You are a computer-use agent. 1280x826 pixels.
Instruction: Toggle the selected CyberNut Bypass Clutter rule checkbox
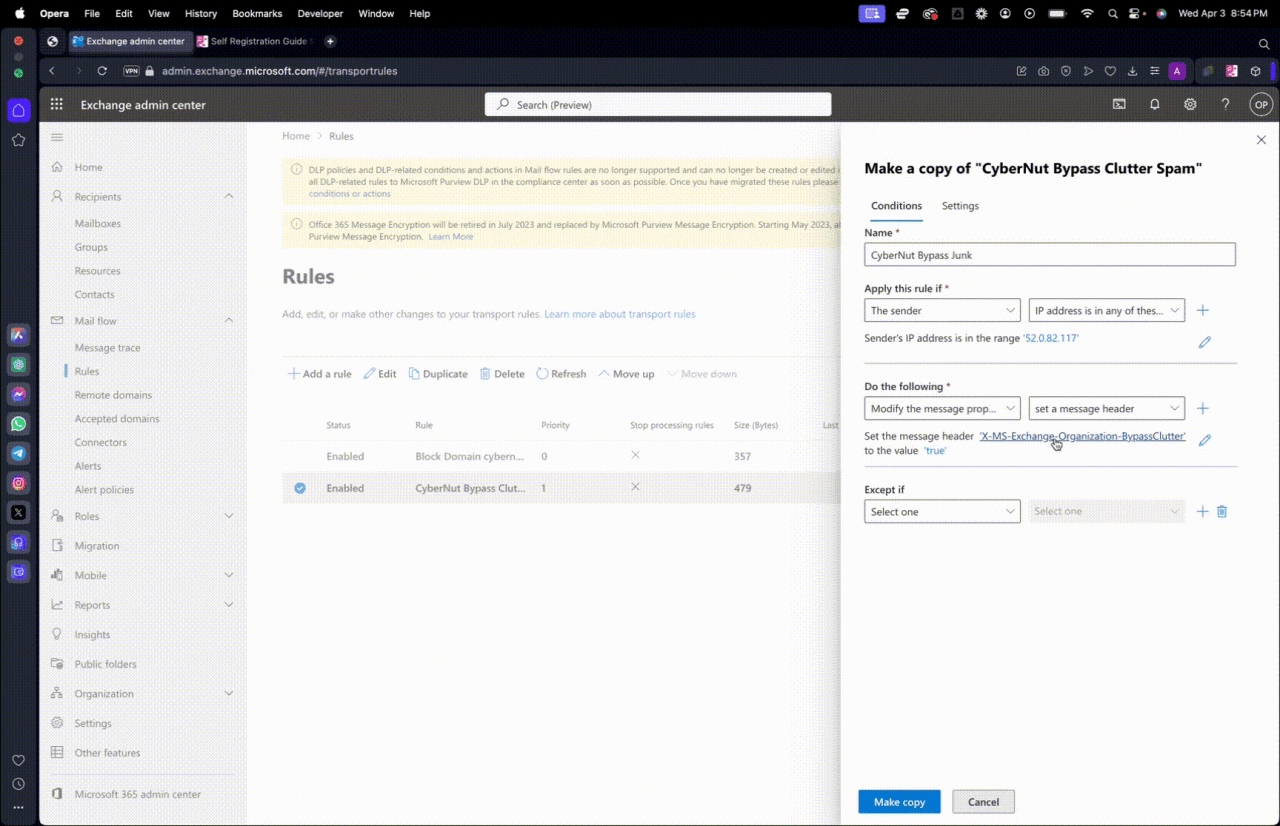[x=300, y=488]
